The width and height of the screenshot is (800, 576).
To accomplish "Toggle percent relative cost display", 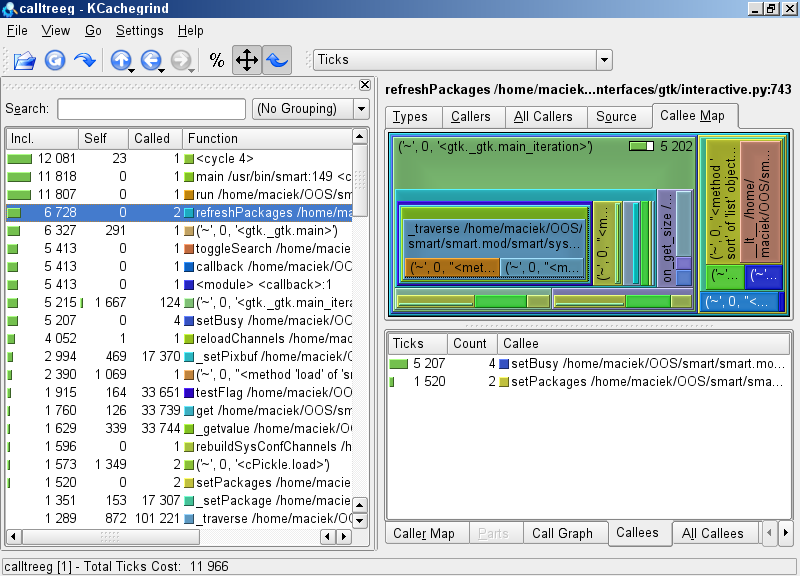I will click(x=217, y=60).
